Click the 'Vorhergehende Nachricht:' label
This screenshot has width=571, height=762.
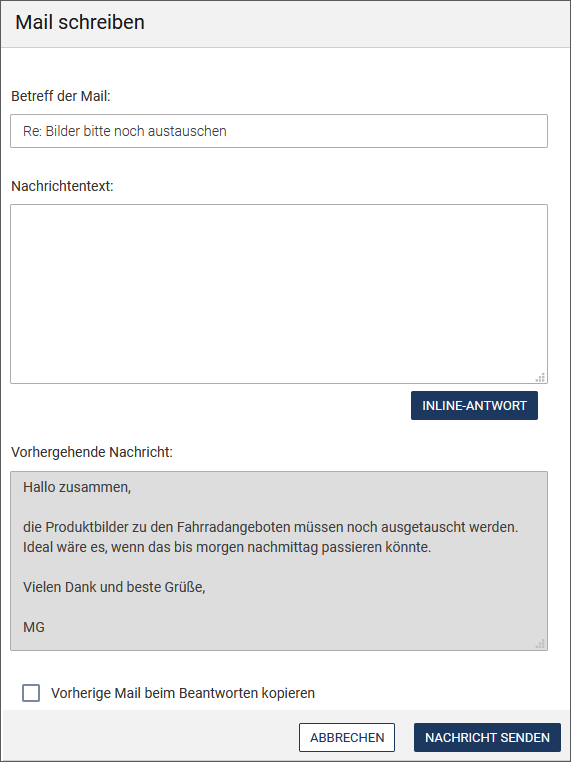point(92,452)
